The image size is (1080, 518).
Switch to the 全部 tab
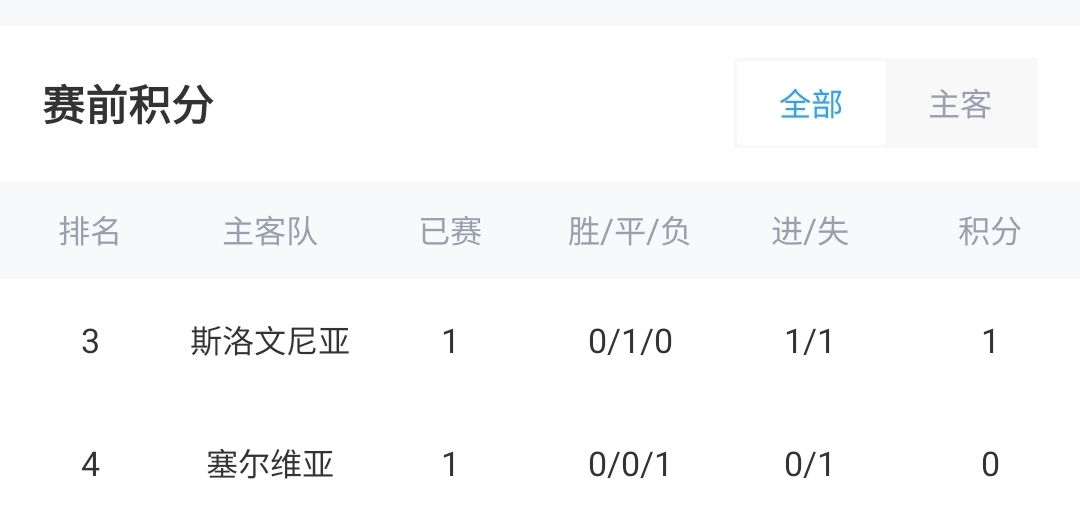811,104
